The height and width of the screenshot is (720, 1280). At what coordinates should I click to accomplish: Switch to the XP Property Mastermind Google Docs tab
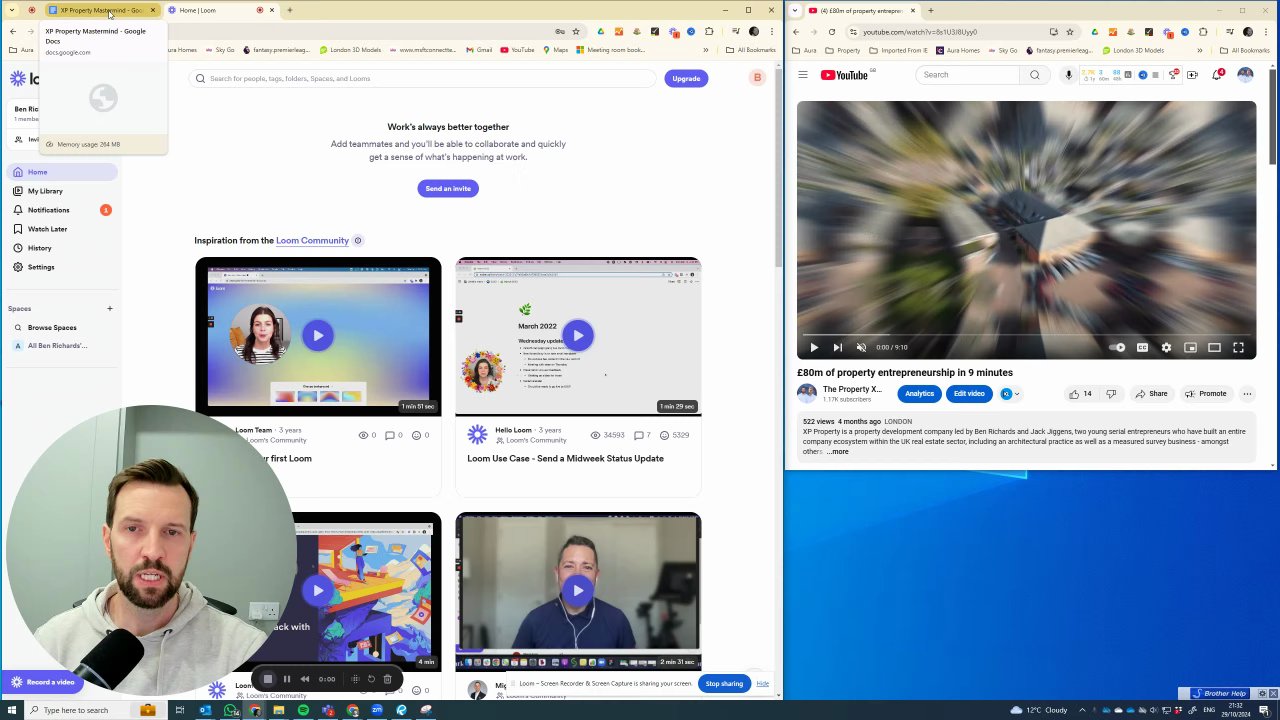[101, 10]
